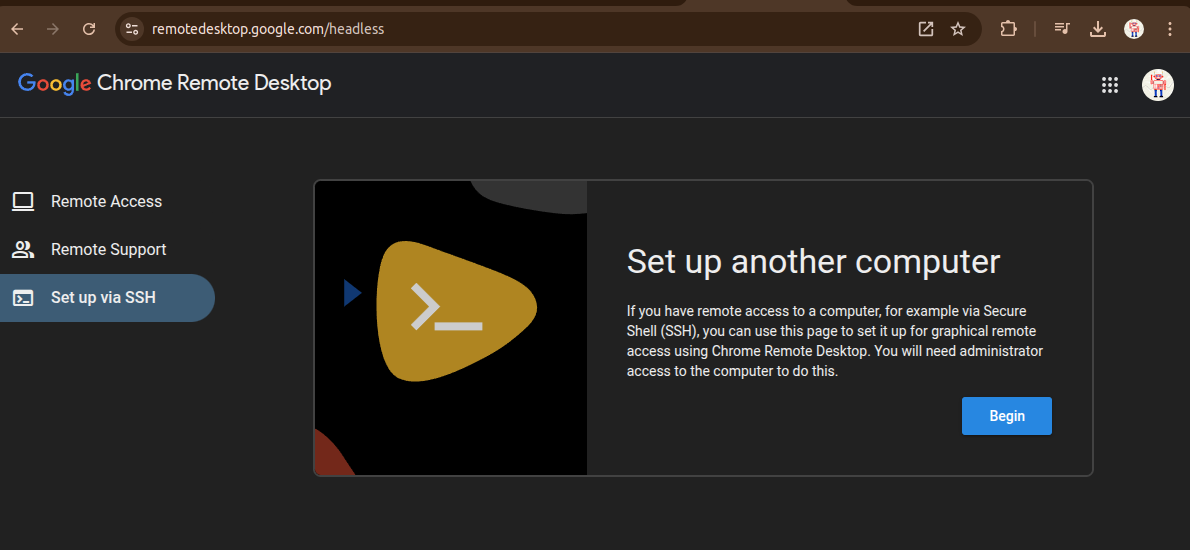Go back with the browser back arrow
Viewport: 1190px width, 550px height.
point(17,30)
